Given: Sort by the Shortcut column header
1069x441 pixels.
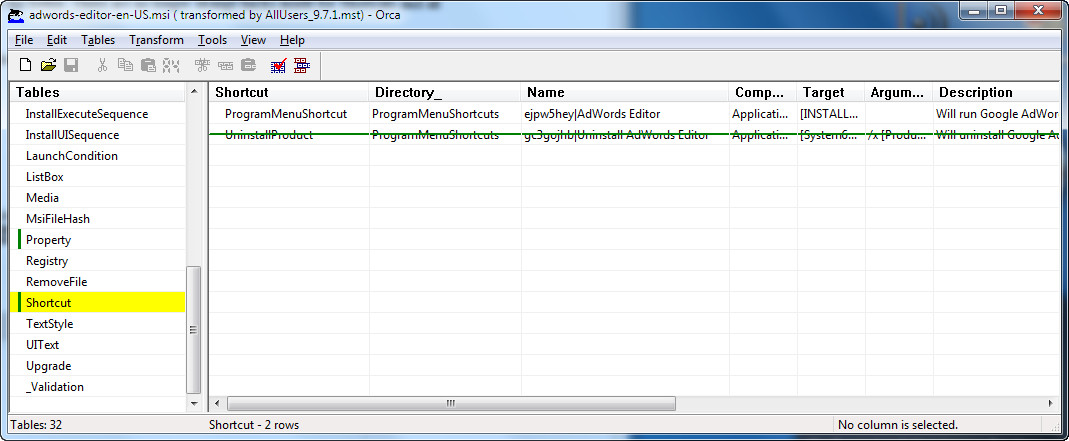Looking at the screenshot, I should 289,92.
